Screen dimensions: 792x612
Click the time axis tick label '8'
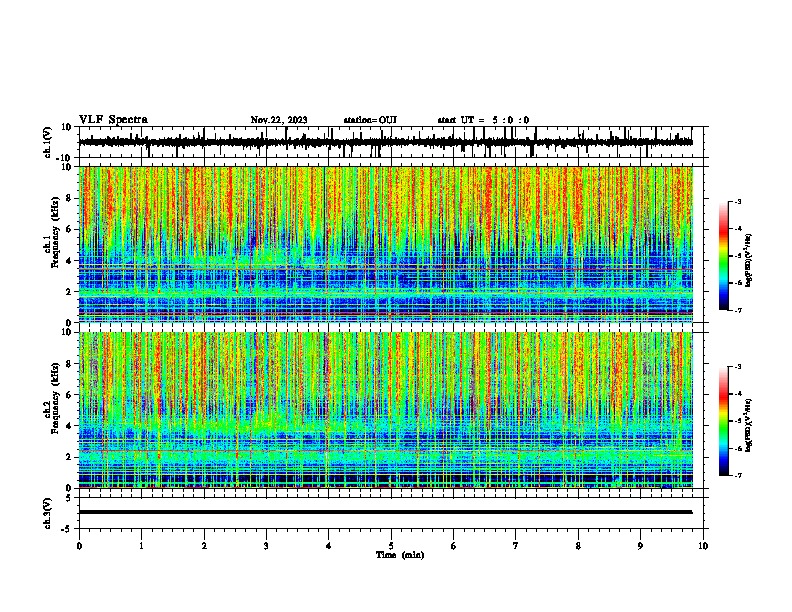(578, 546)
